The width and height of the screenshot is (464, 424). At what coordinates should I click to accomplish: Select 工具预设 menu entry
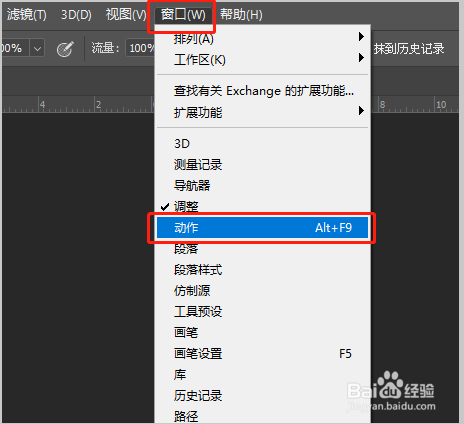pos(263,312)
